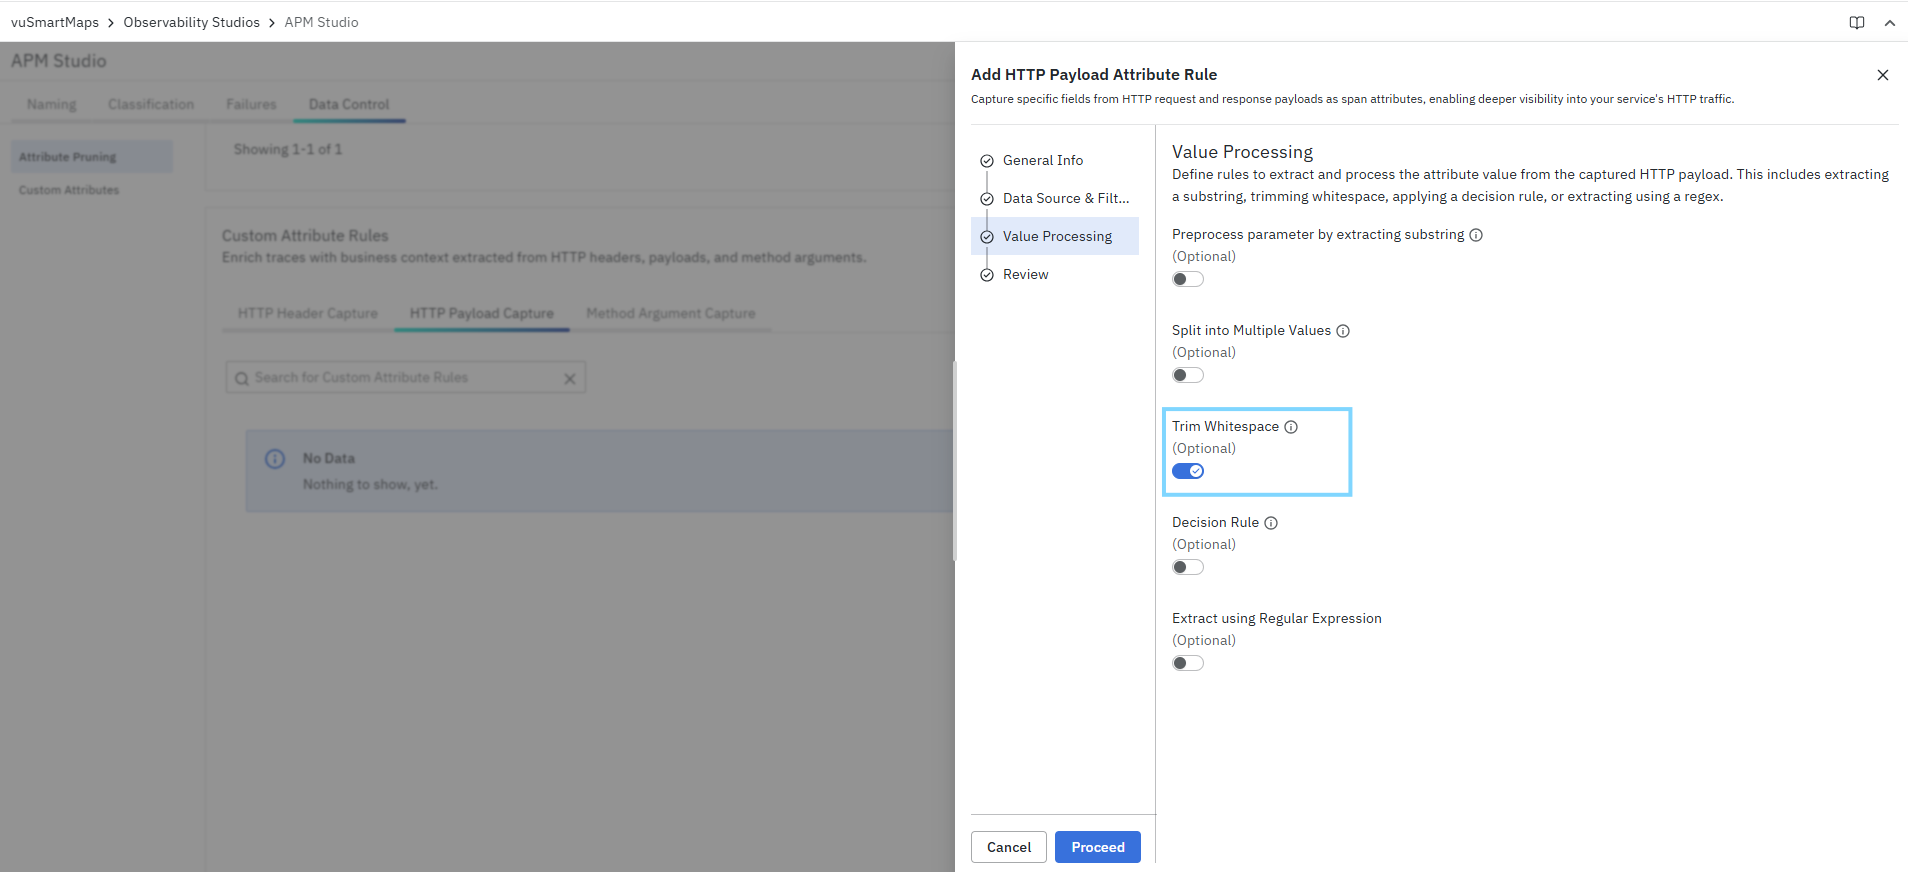The width and height of the screenshot is (1908, 872).
Task: Click the Data Source & Filt... step check icon
Action: 987,199
